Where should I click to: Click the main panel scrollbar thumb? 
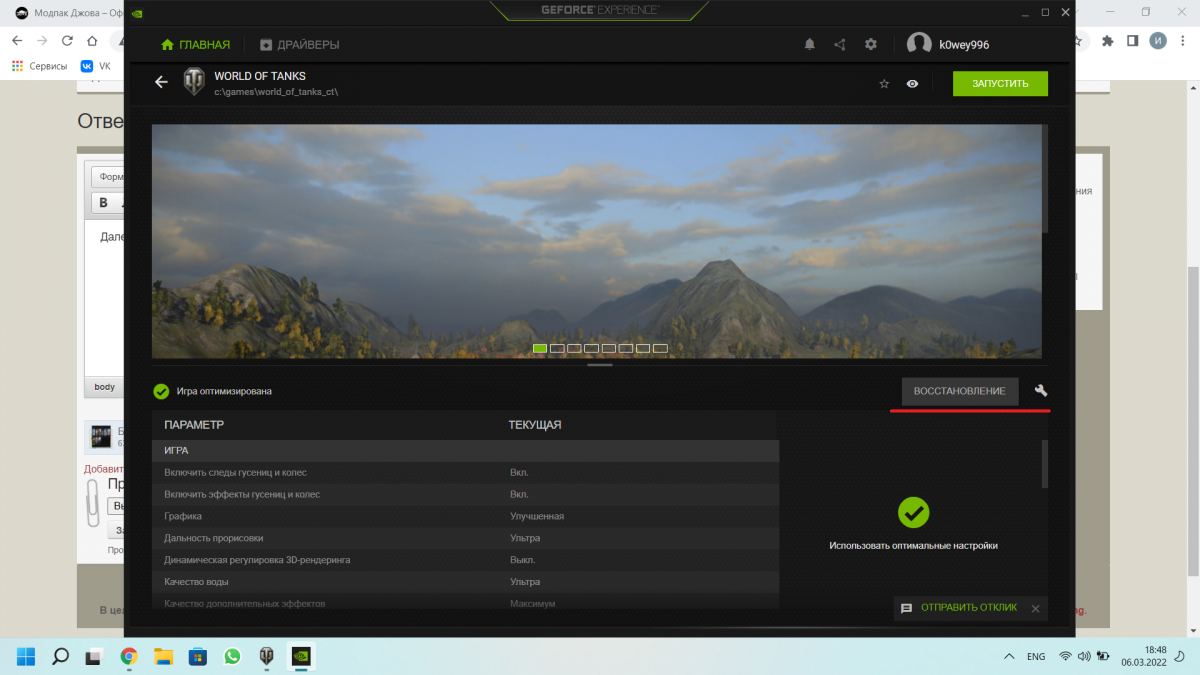[x=1045, y=178]
